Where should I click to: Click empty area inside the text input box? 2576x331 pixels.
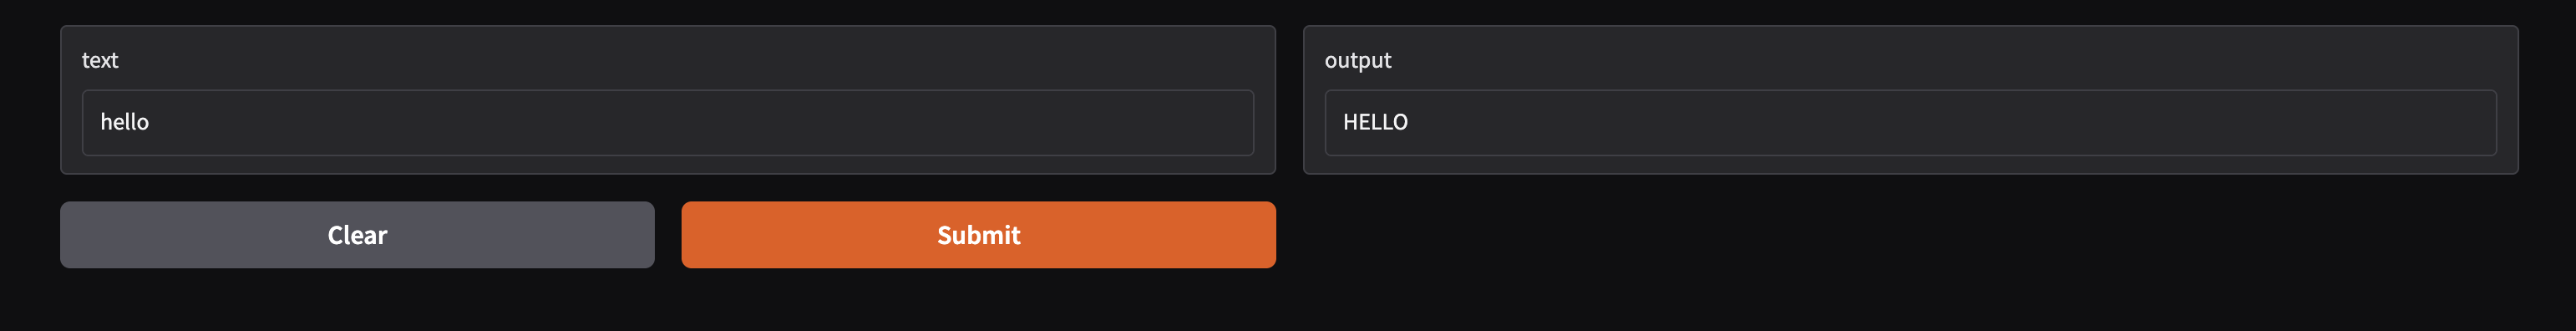click(x=700, y=123)
